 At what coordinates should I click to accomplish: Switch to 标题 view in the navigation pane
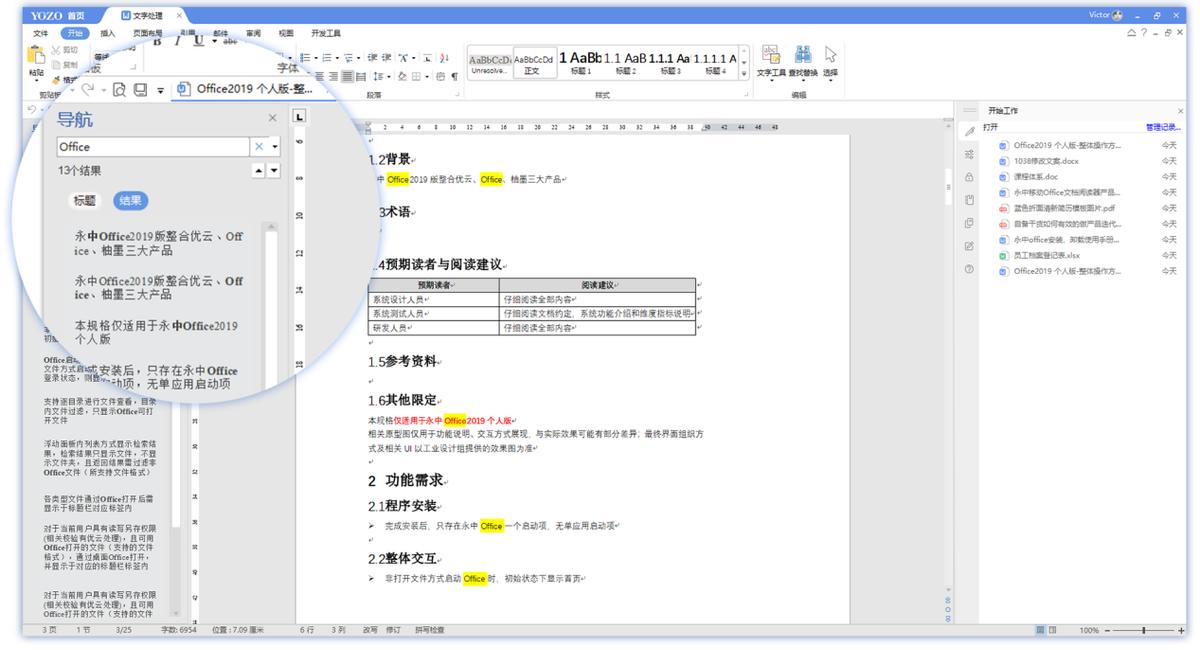tap(85, 200)
